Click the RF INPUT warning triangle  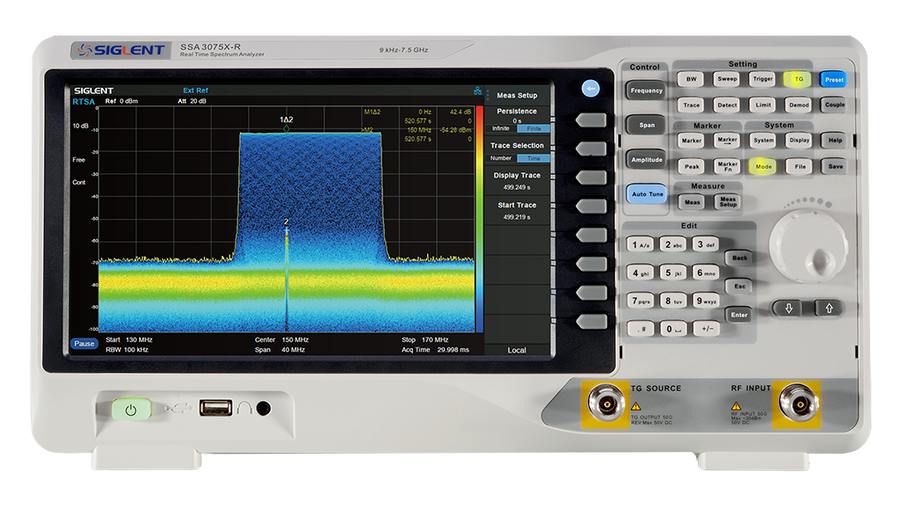click(x=736, y=406)
